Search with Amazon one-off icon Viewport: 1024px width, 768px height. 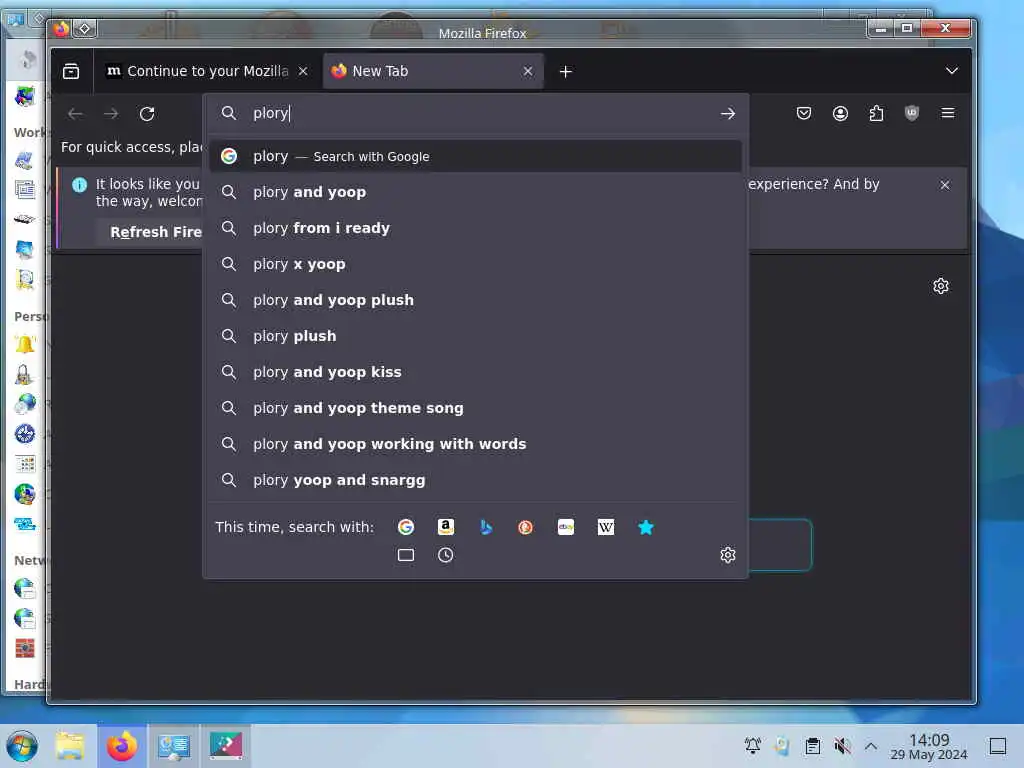445,527
